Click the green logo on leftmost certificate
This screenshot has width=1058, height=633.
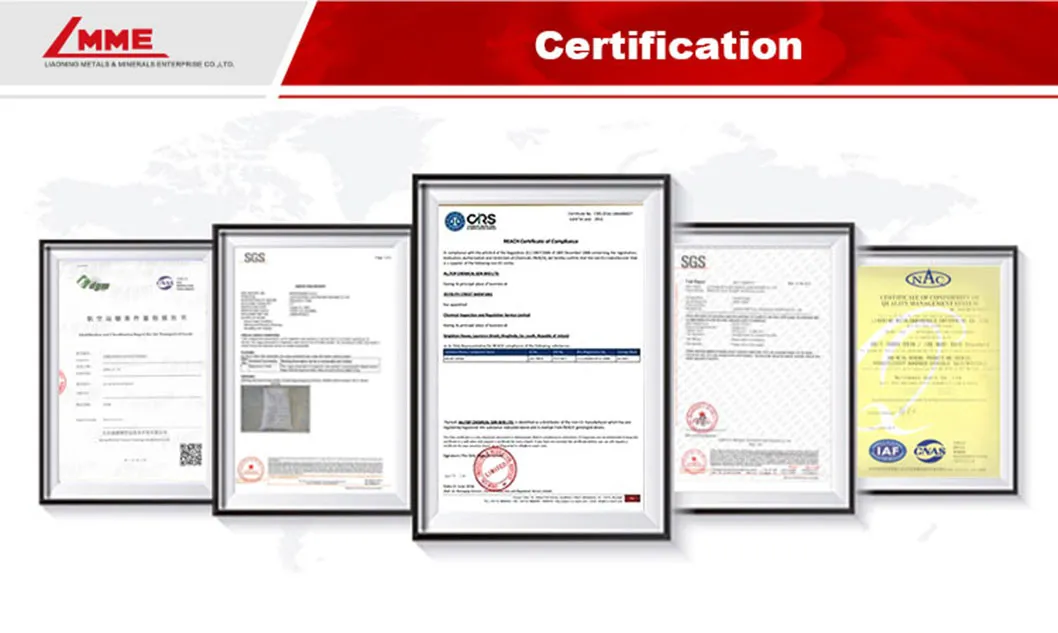[93, 283]
